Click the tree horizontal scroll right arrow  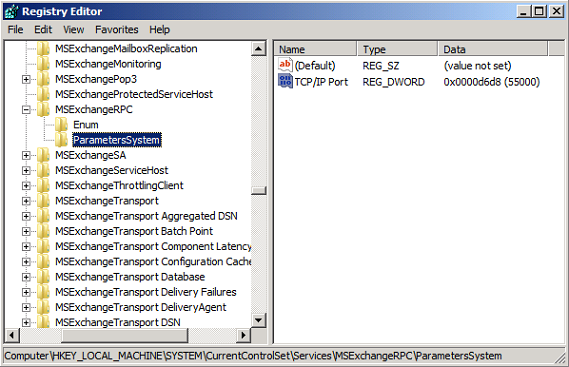click(x=243, y=335)
